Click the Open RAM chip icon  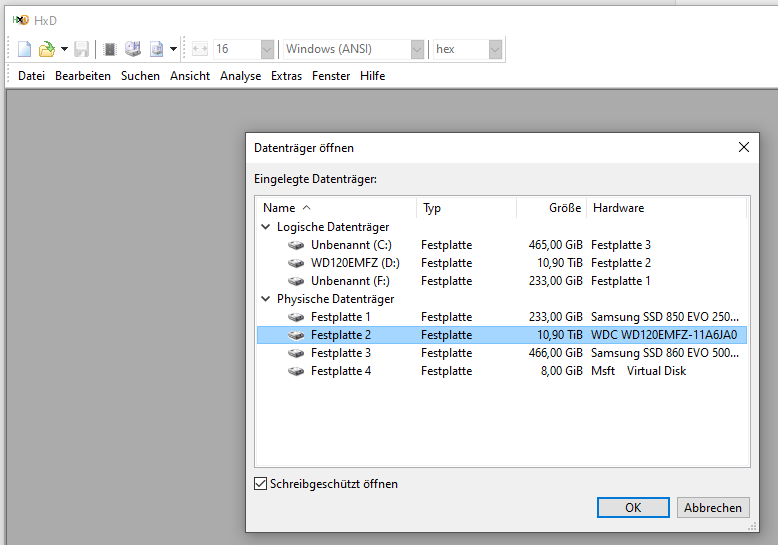[x=110, y=49]
